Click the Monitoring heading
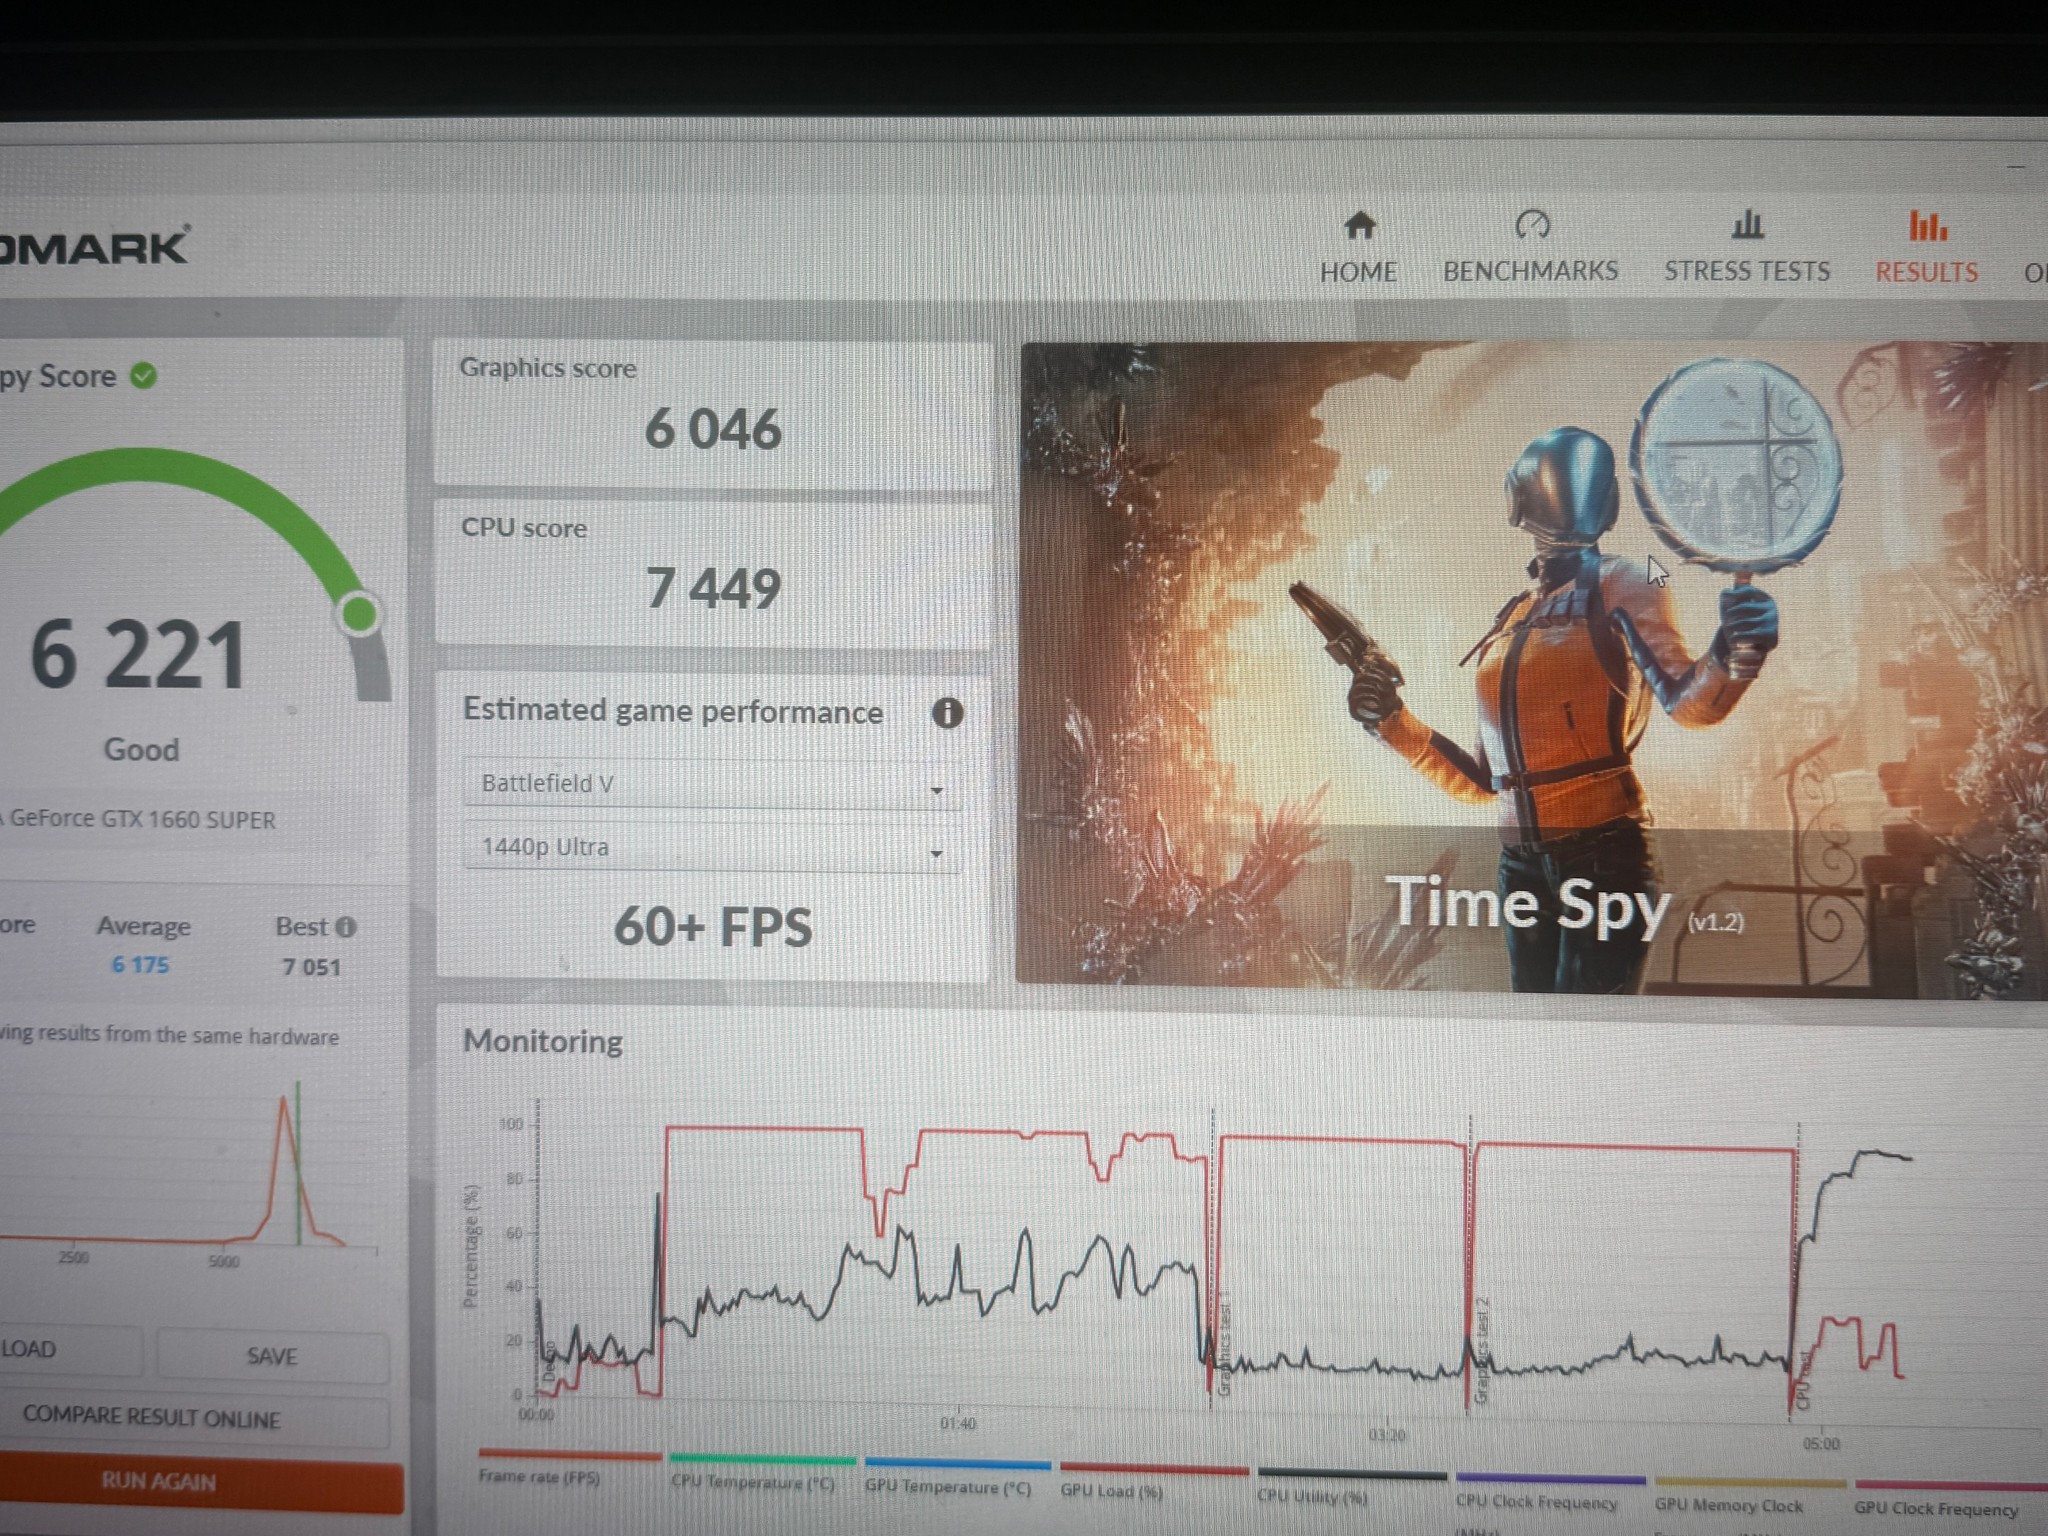 (543, 1042)
